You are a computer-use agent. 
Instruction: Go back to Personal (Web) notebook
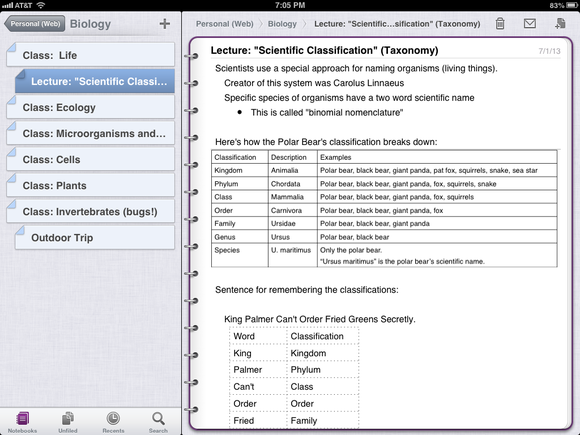(x=35, y=24)
